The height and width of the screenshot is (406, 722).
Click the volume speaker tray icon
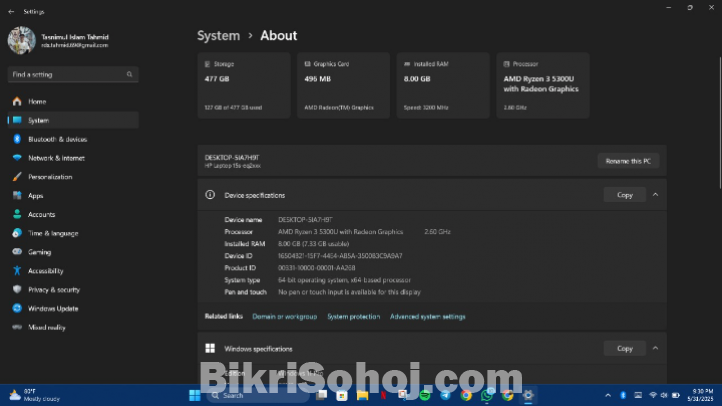point(664,395)
